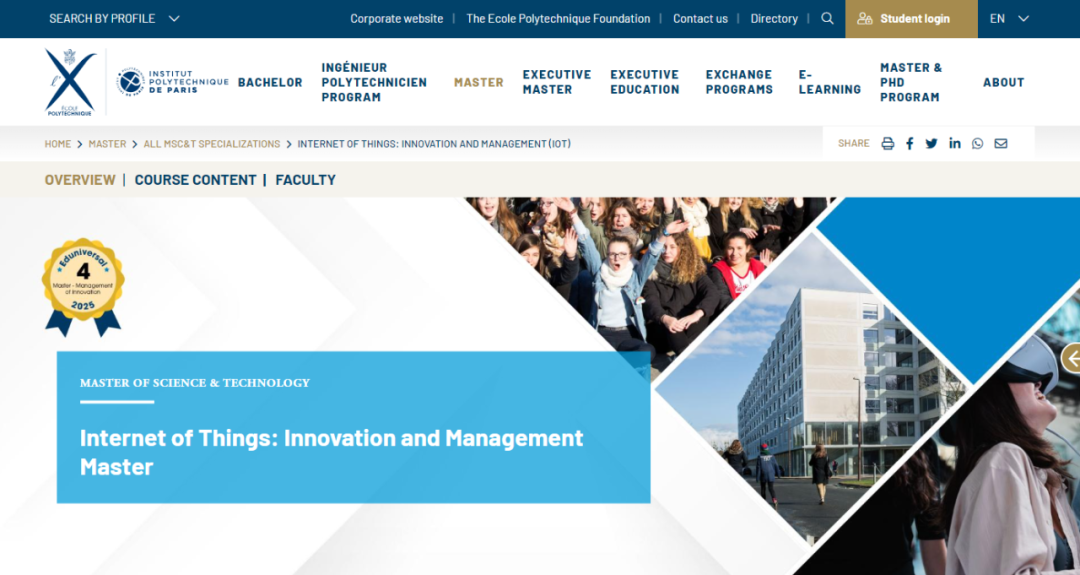
Task: Click the print page icon
Action: 888,143
